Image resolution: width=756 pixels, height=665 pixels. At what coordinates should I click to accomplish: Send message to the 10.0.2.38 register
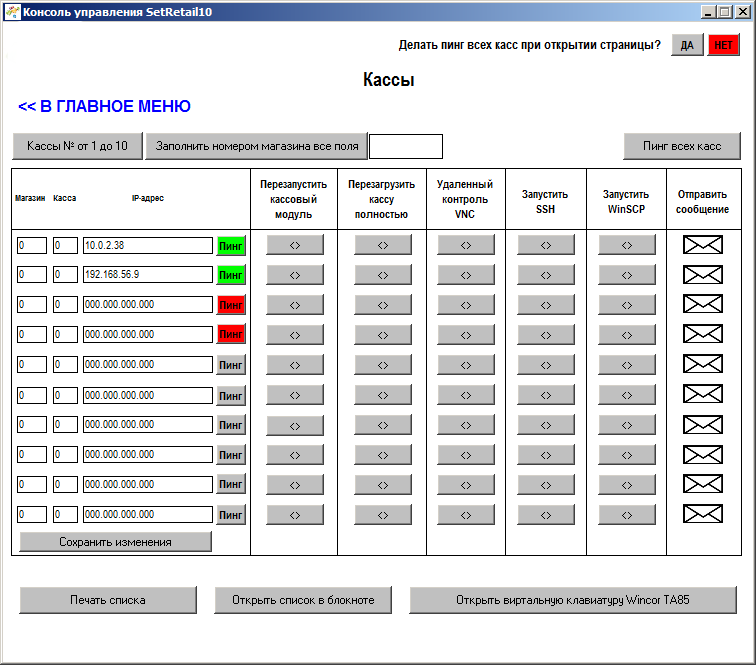[702, 245]
